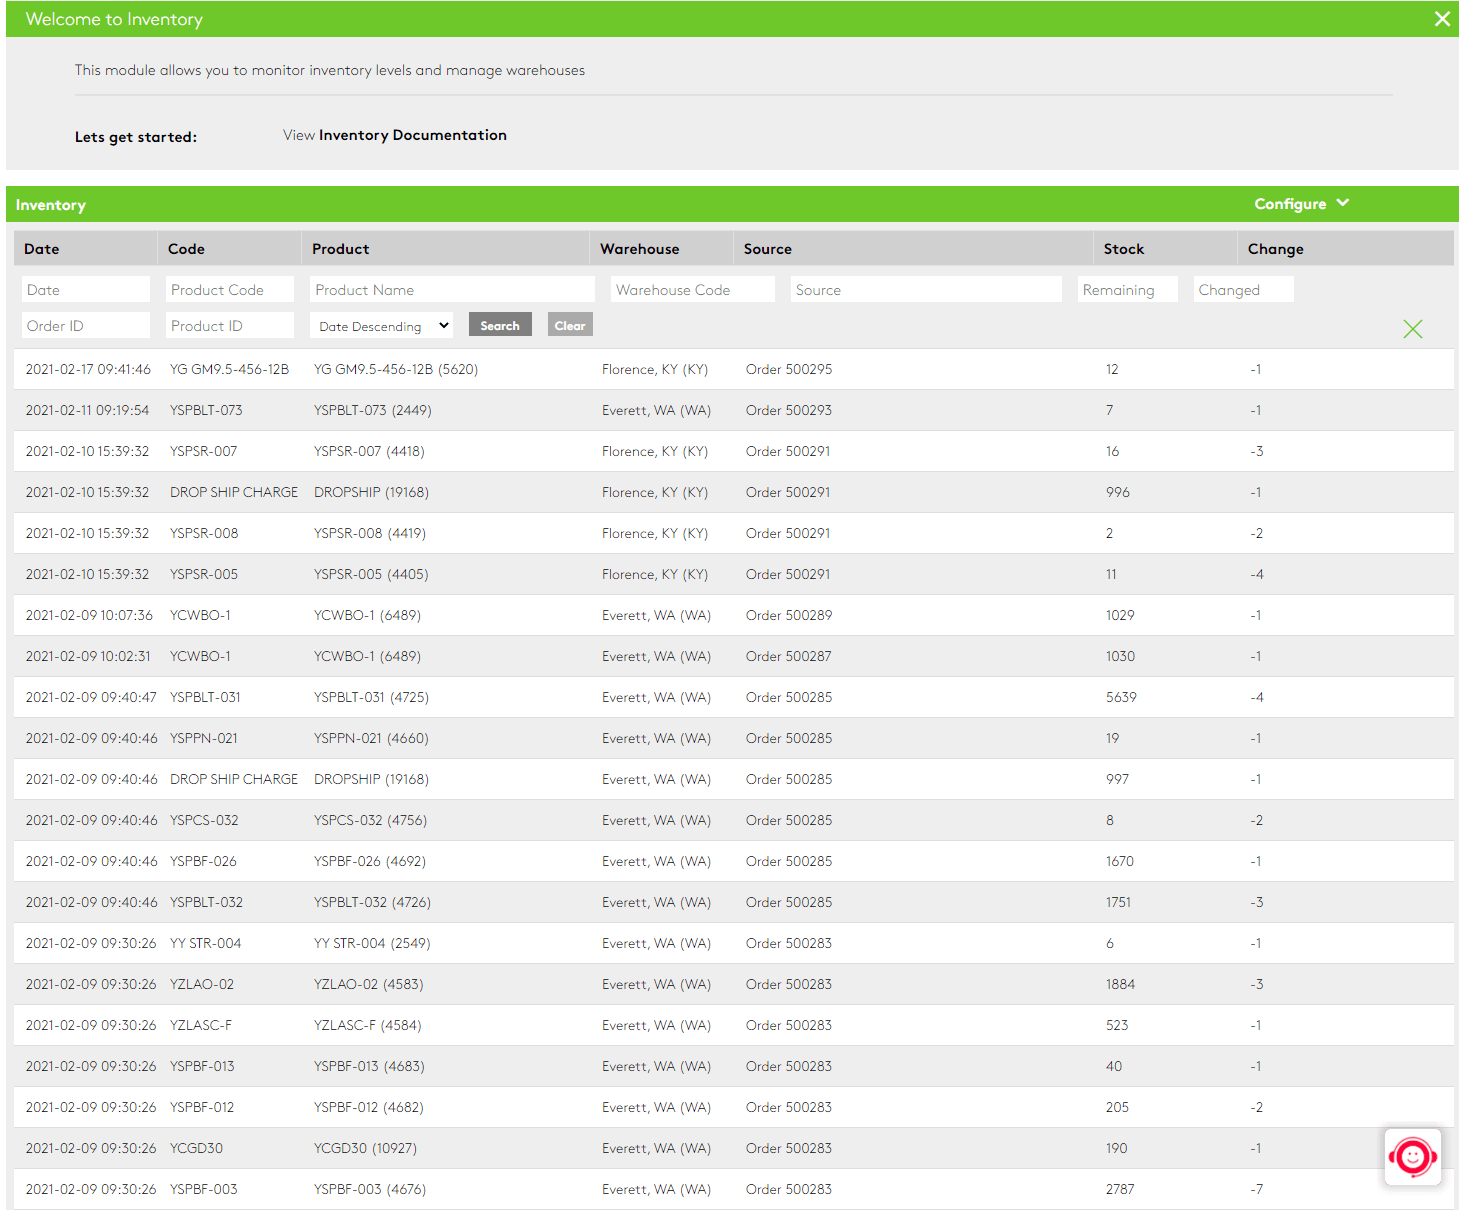The height and width of the screenshot is (1210, 1459).
Task: Click the Product Code filter field
Action: click(229, 289)
